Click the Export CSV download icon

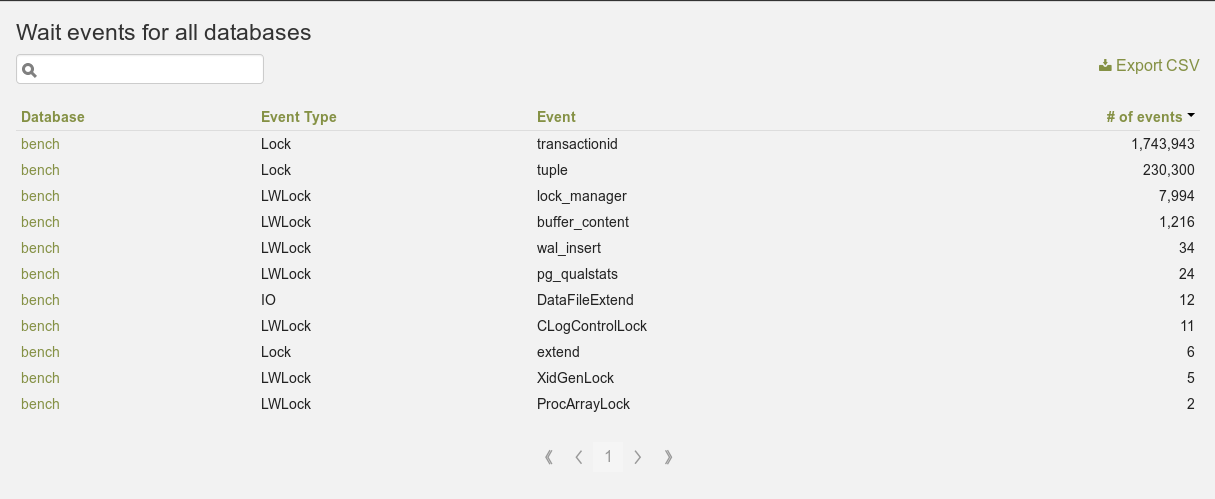pos(1105,66)
